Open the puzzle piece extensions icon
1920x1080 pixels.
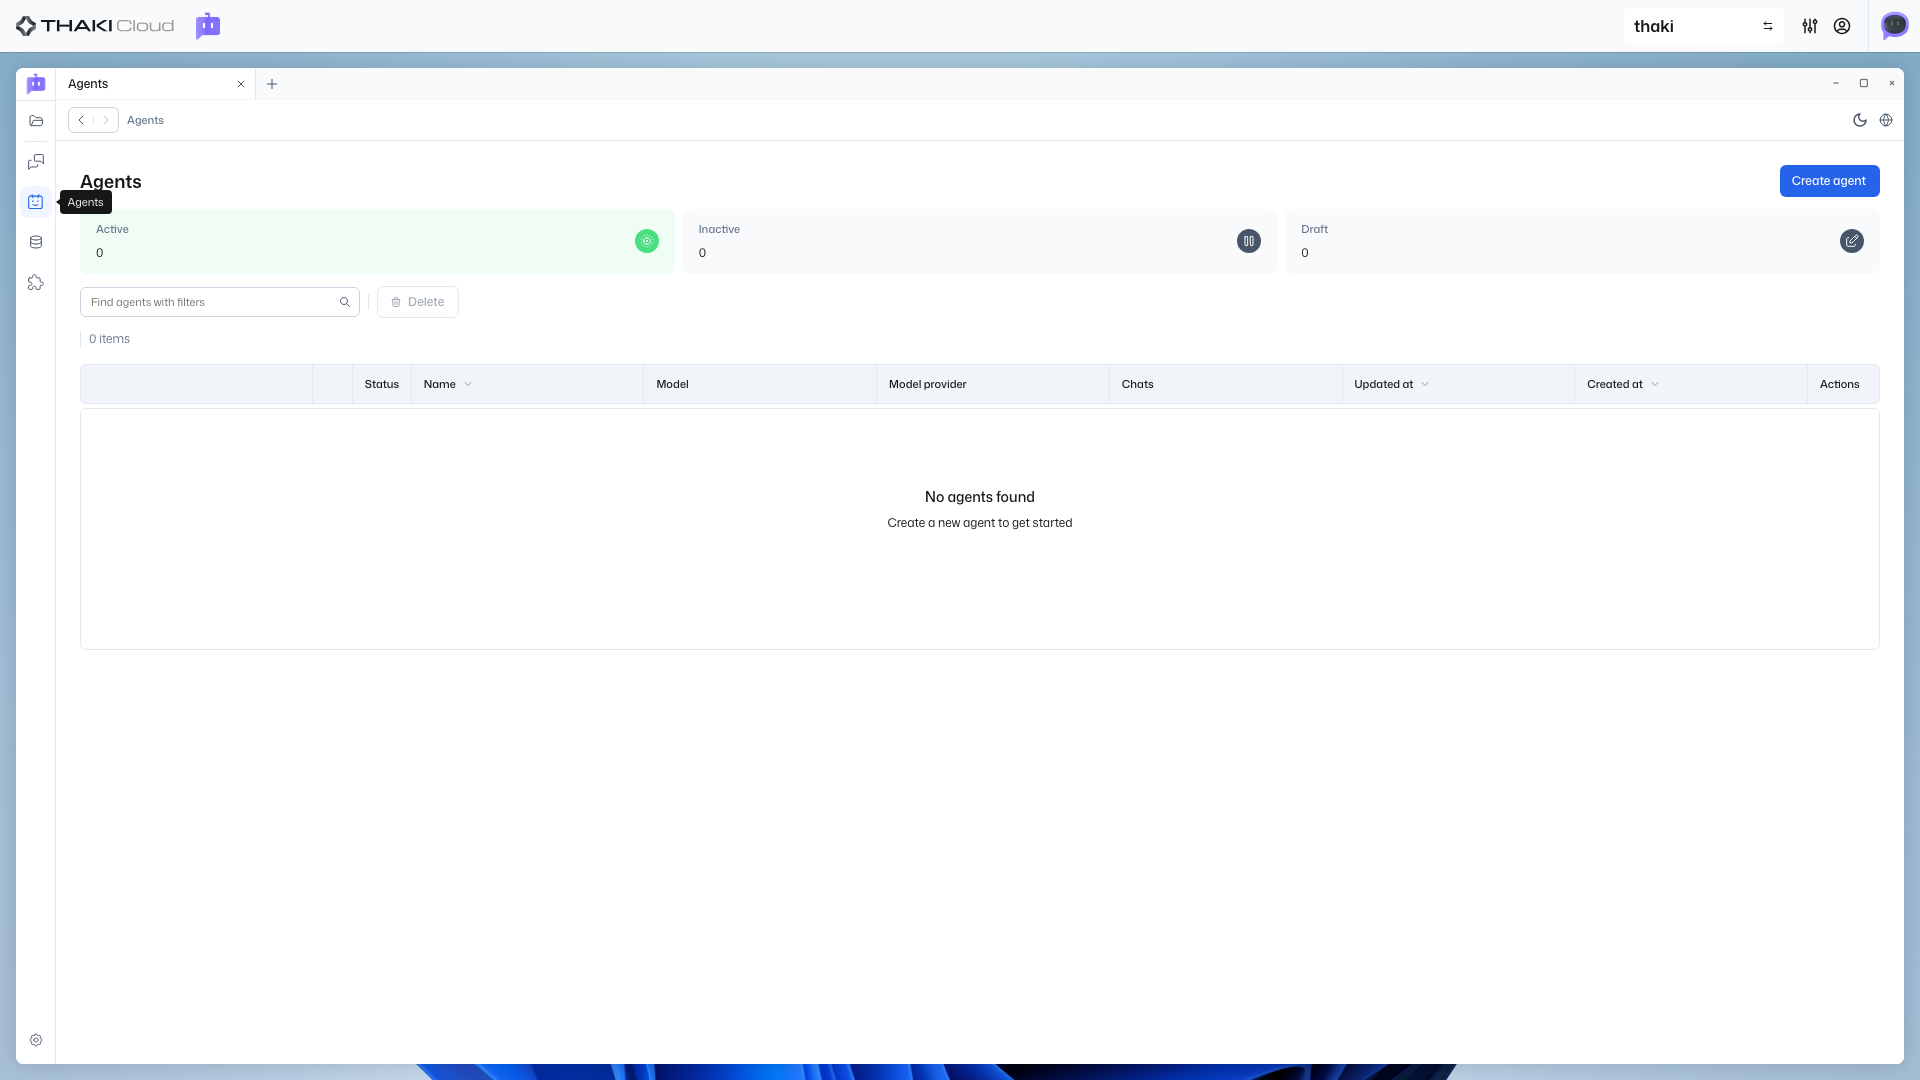point(36,283)
